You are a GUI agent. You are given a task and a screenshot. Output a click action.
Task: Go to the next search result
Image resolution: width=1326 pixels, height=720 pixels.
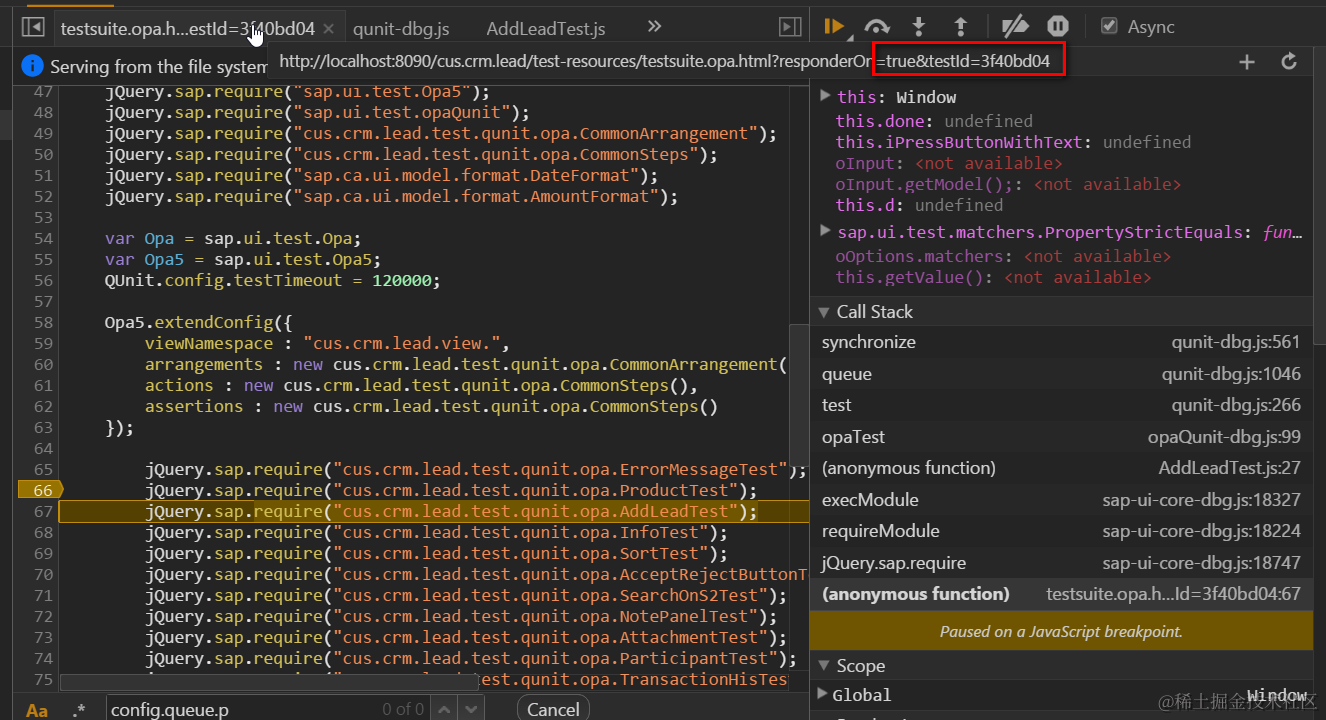pos(470,709)
